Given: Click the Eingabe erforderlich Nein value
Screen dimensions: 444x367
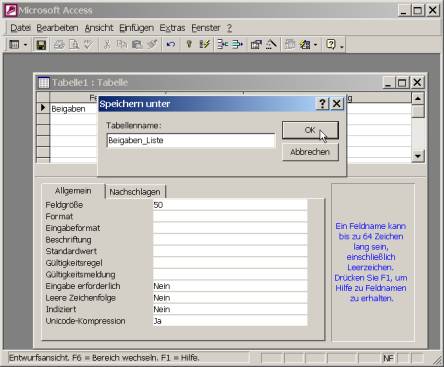Looking at the screenshot, I should tap(230, 286).
